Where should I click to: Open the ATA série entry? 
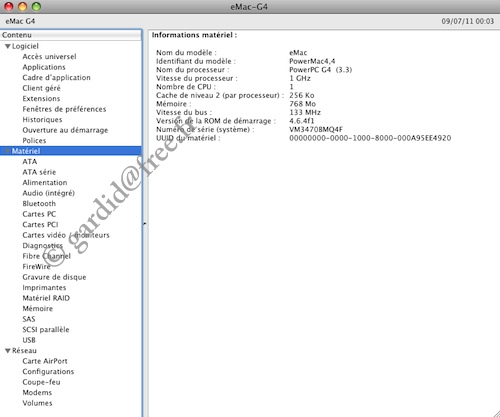(x=39, y=172)
